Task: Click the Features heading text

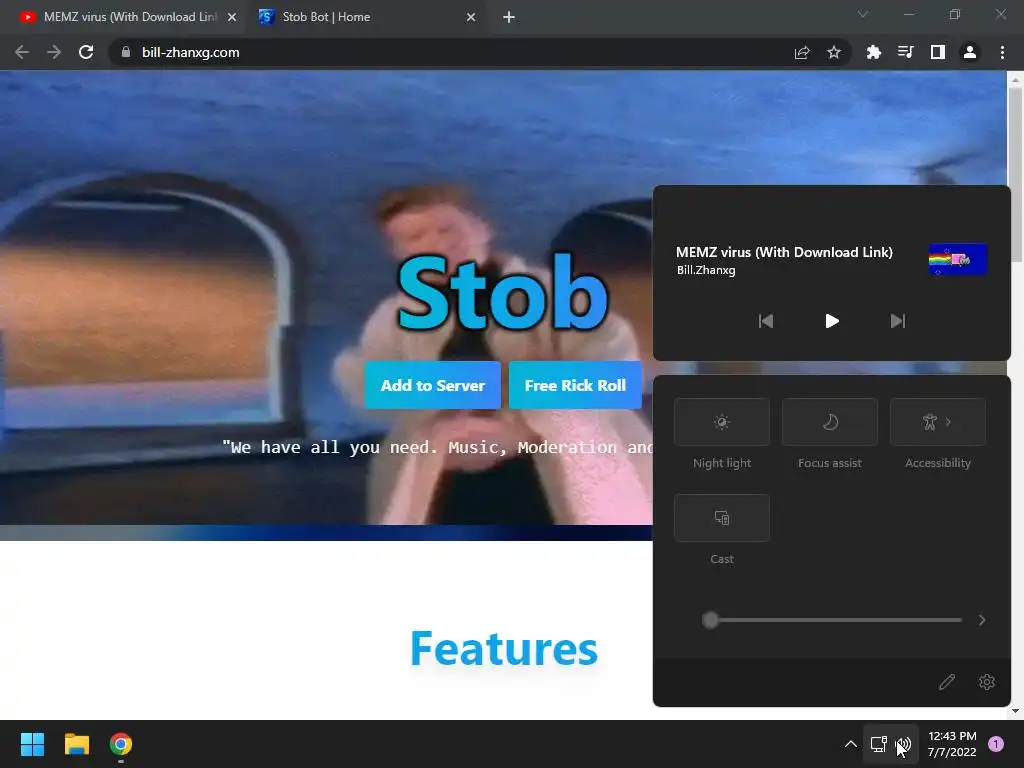Action: point(504,648)
